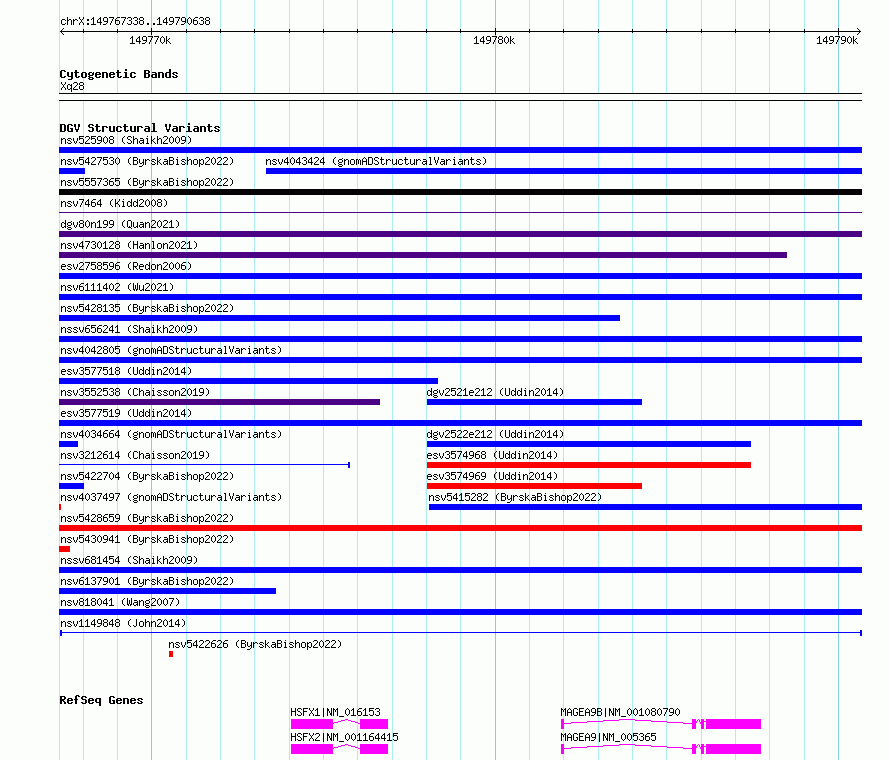Click the red nsv5428659 variant bar
This screenshot has width=890, height=760.
point(460,528)
